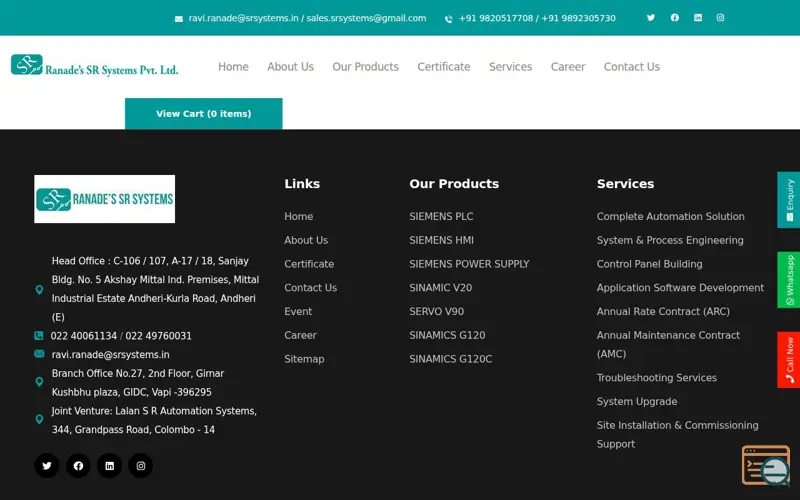Image resolution: width=800 pixels, height=500 pixels.
Task: Open Certificate in the top navigation
Action: (444, 67)
